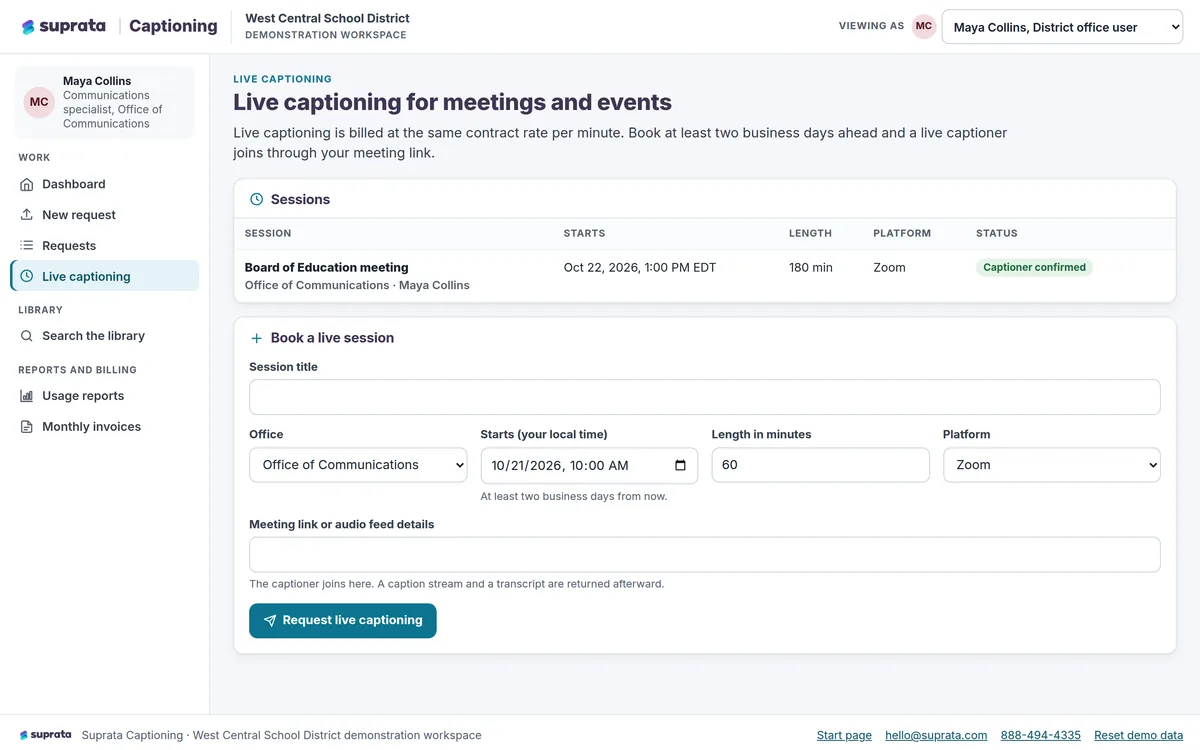The image size is (1200, 750).
Task: Click the Office of Communications · Maya Collins subtitle
Action: [357, 285]
